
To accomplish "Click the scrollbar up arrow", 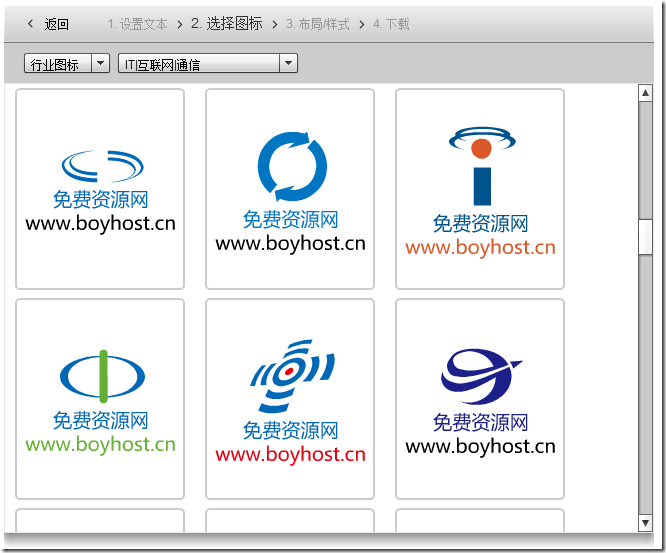I will pos(645,93).
